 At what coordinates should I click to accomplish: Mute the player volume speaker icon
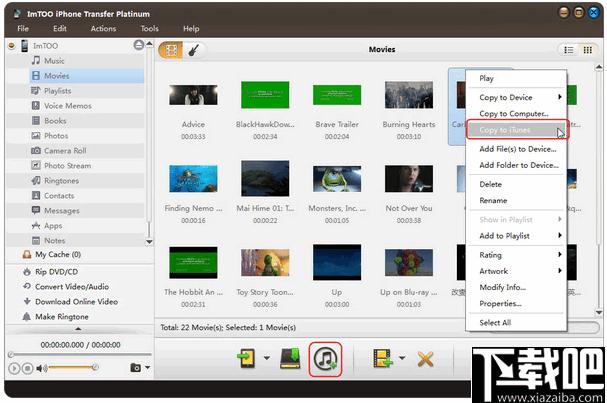(41, 368)
